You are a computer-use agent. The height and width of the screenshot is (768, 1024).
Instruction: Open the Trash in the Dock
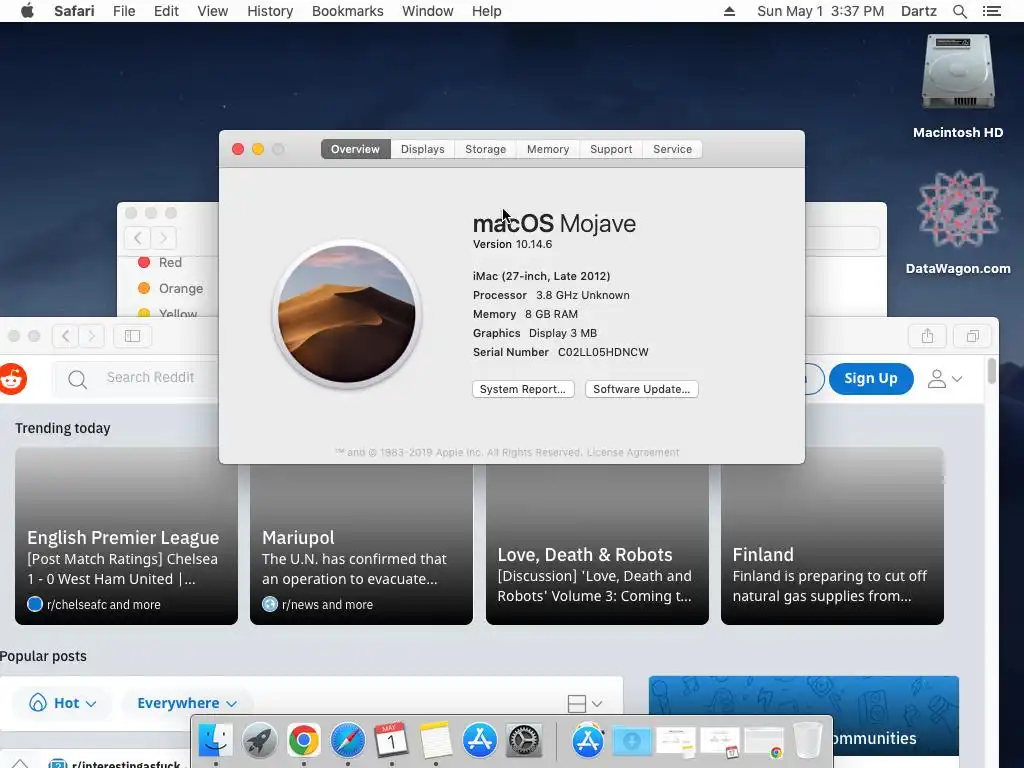(x=808, y=741)
